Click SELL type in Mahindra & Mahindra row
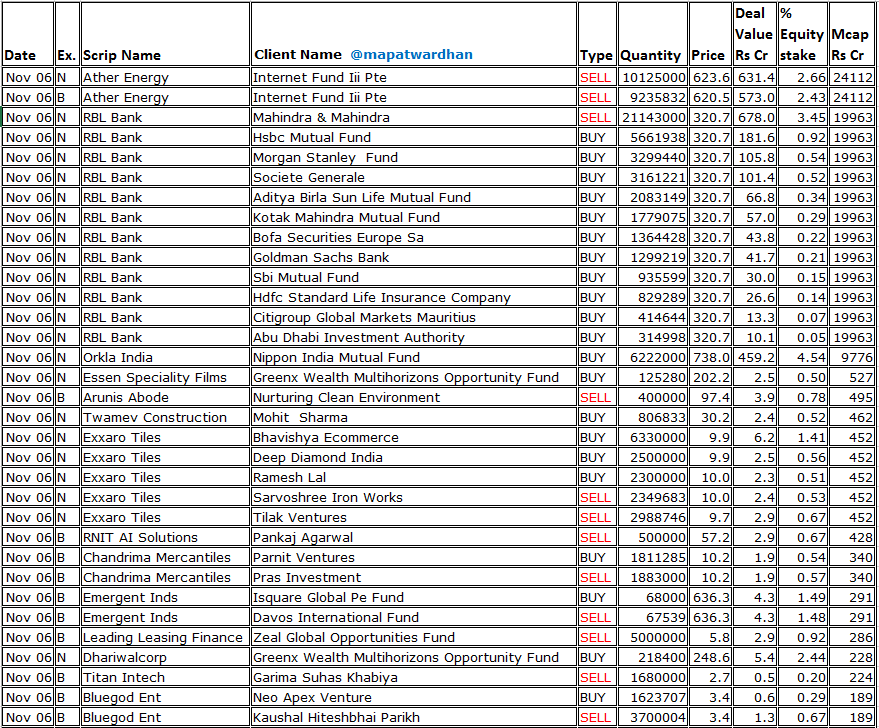Viewport: 879px width, 728px height. point(598,118)
